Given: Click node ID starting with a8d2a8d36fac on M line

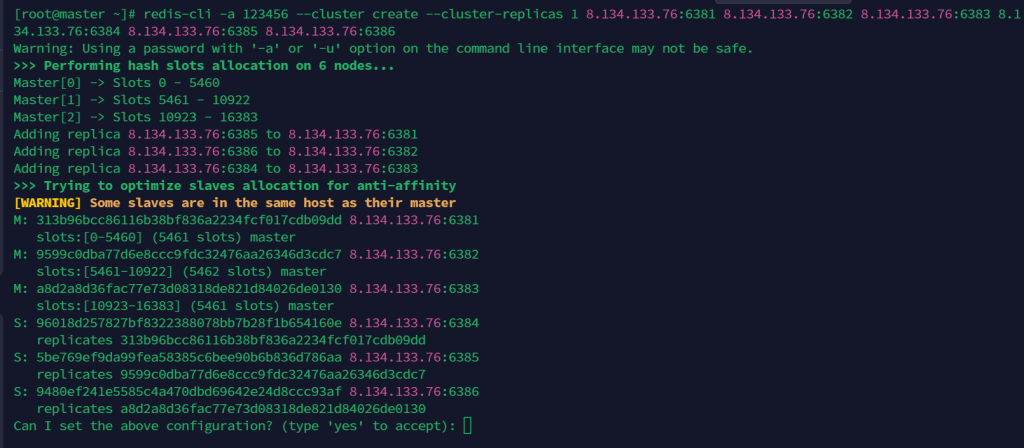Looking at the screenshot, I should 189,289.
